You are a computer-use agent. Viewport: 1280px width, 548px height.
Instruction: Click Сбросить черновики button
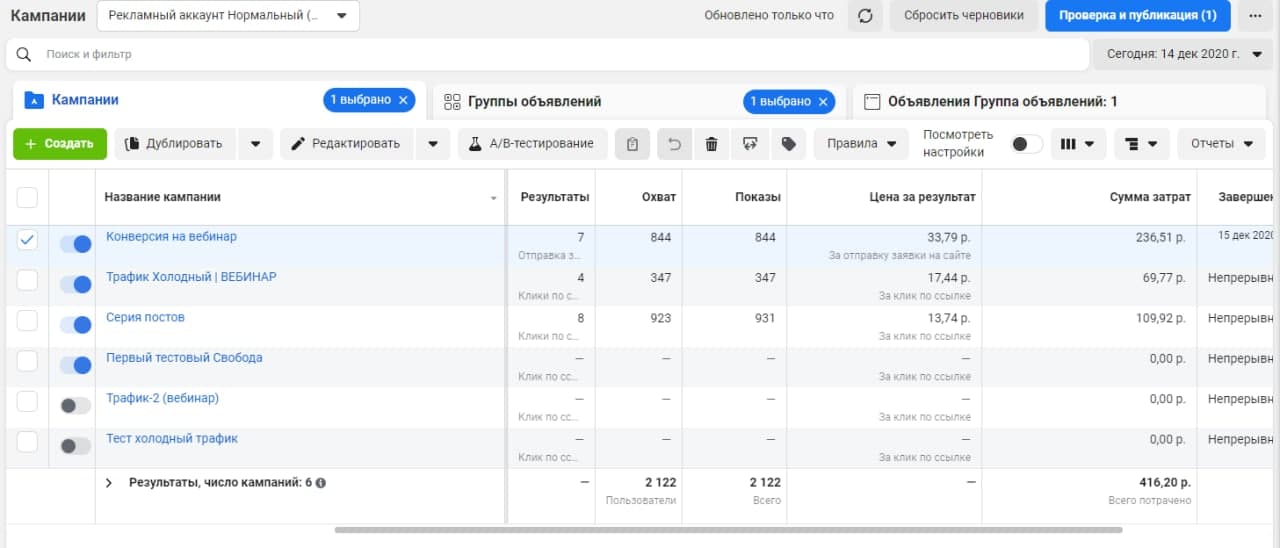point(964,16)
